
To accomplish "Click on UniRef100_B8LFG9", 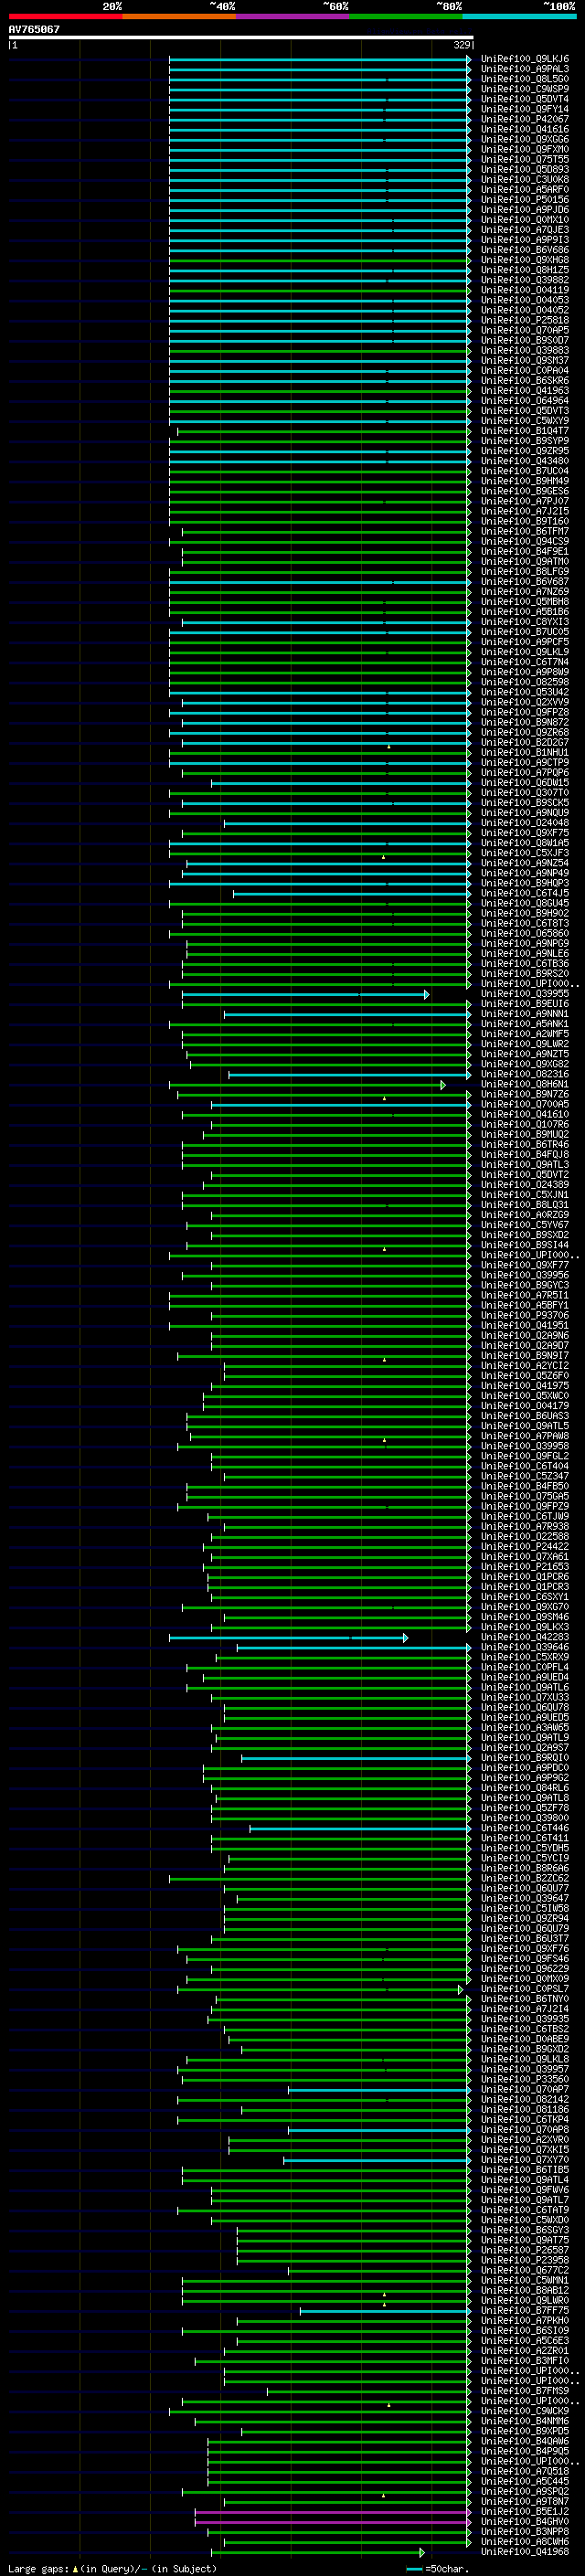I will pyautogui.click(x=524, y=572).
